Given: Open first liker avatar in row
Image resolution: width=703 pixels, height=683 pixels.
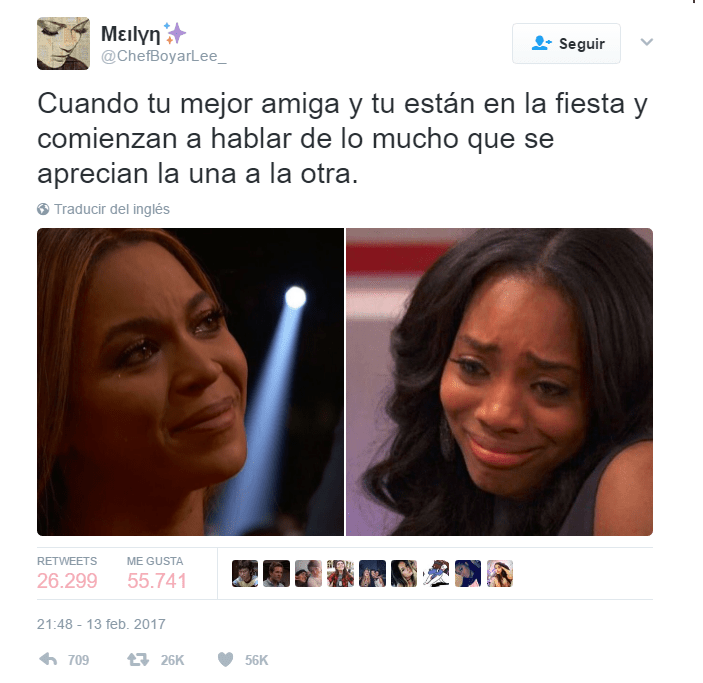Looking at the screenshot, I should 245,574.
